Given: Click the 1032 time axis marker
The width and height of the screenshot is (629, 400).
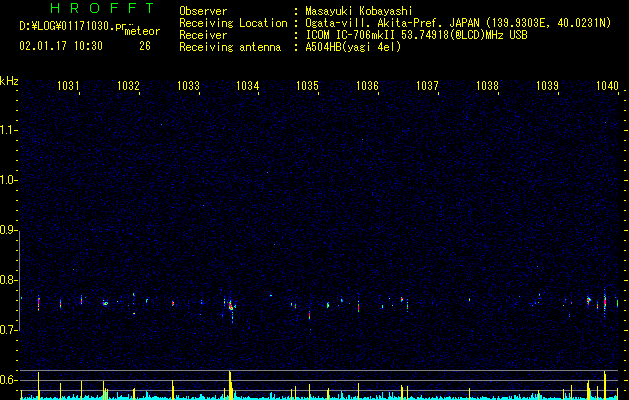Looking at the screenshot, I should tap(128, 85).
